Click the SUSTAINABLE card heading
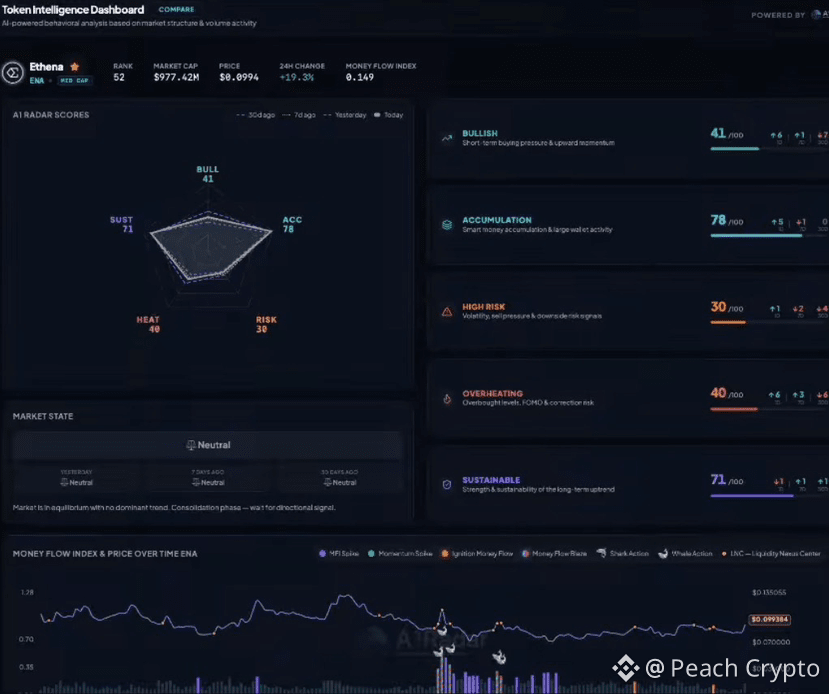829x694 pixels. coord(491,480)
